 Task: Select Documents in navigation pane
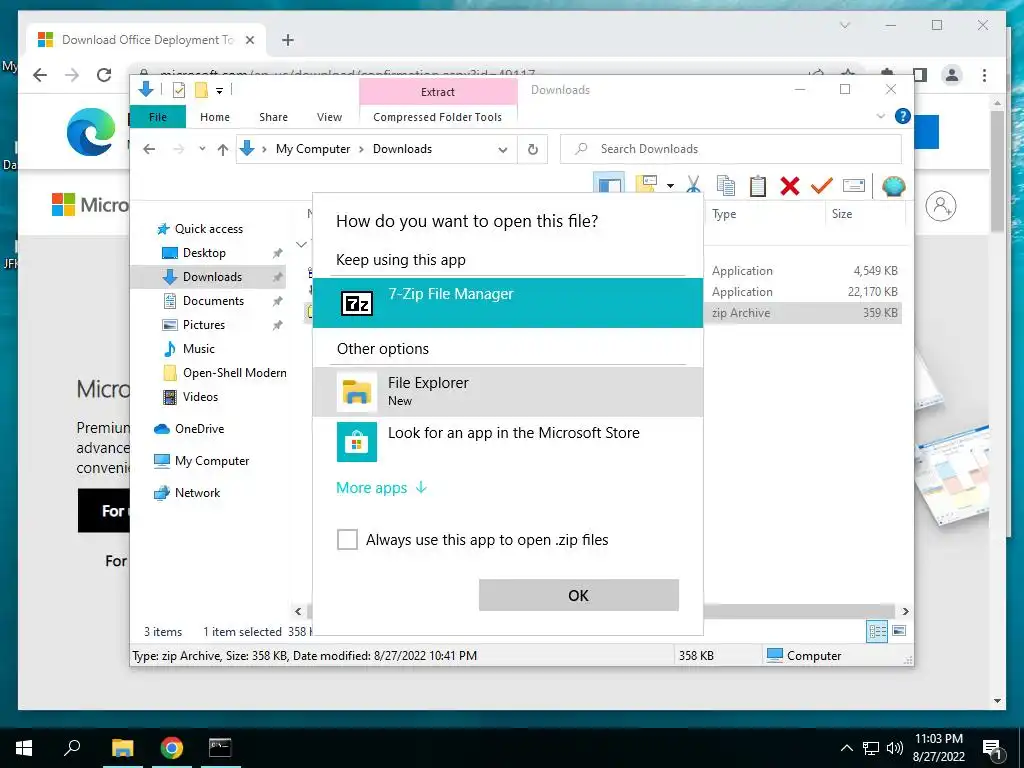(x=213, y=300)
